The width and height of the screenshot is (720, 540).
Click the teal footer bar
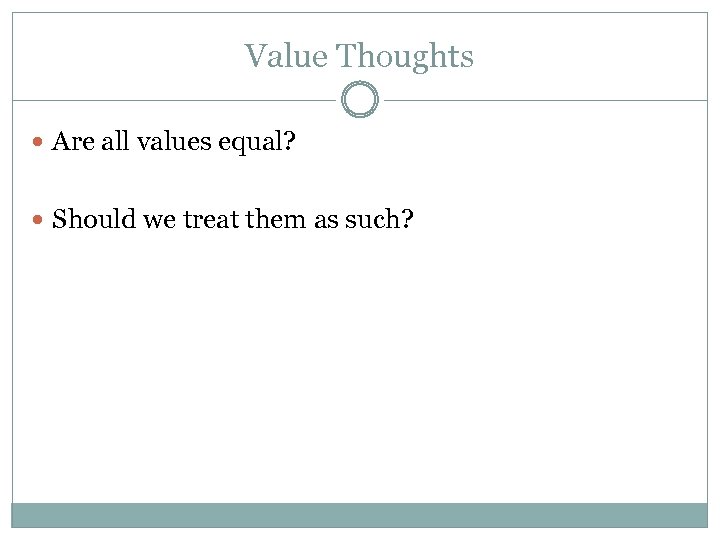(360, 515)
